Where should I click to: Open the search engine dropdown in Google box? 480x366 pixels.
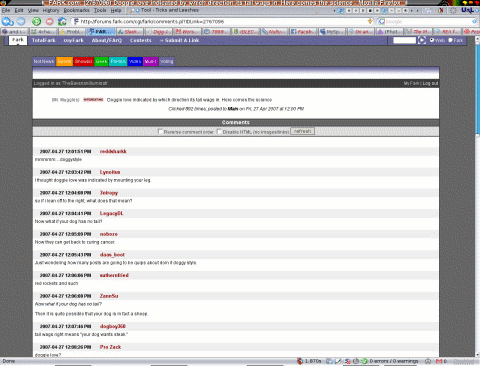click(x=382, y=22)
